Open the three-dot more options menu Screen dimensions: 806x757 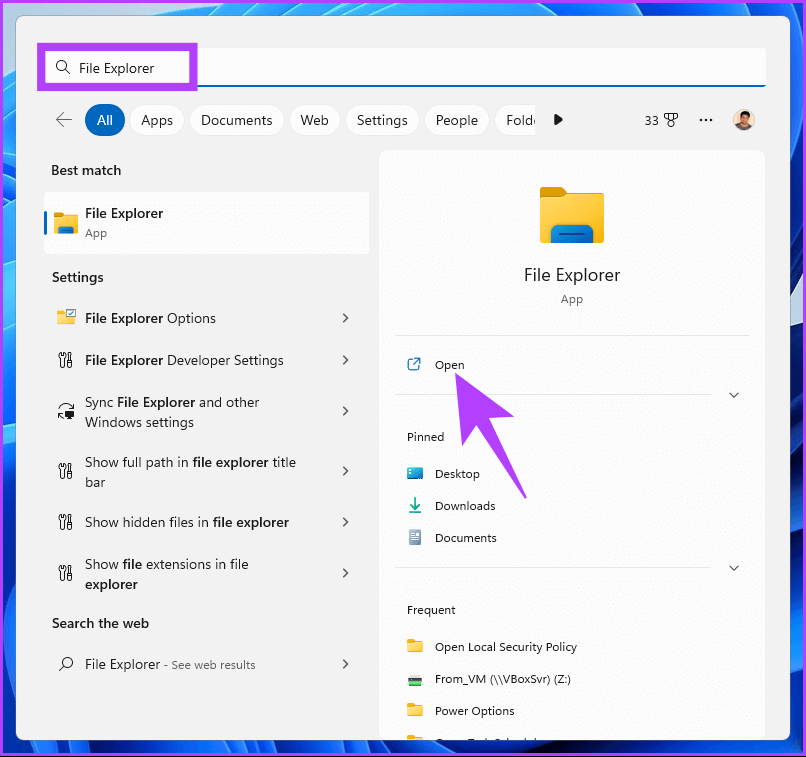click(706, 120)
